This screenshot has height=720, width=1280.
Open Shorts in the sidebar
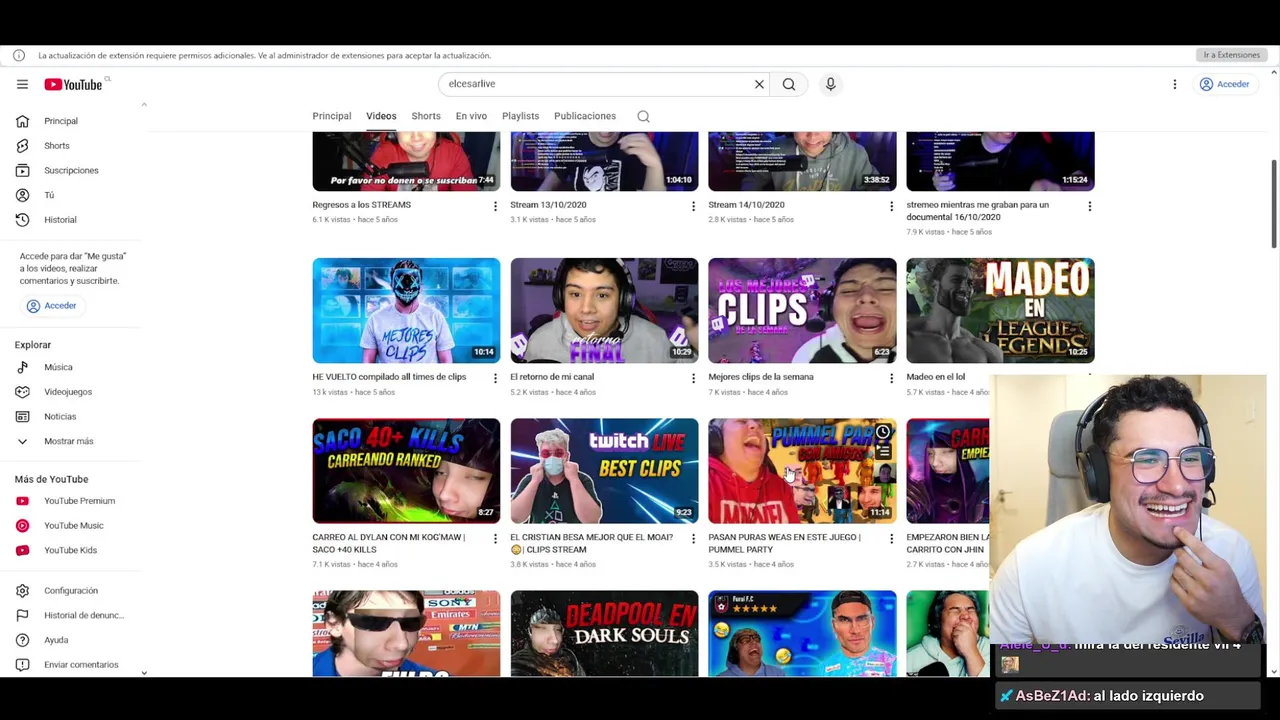pos(72,146)
